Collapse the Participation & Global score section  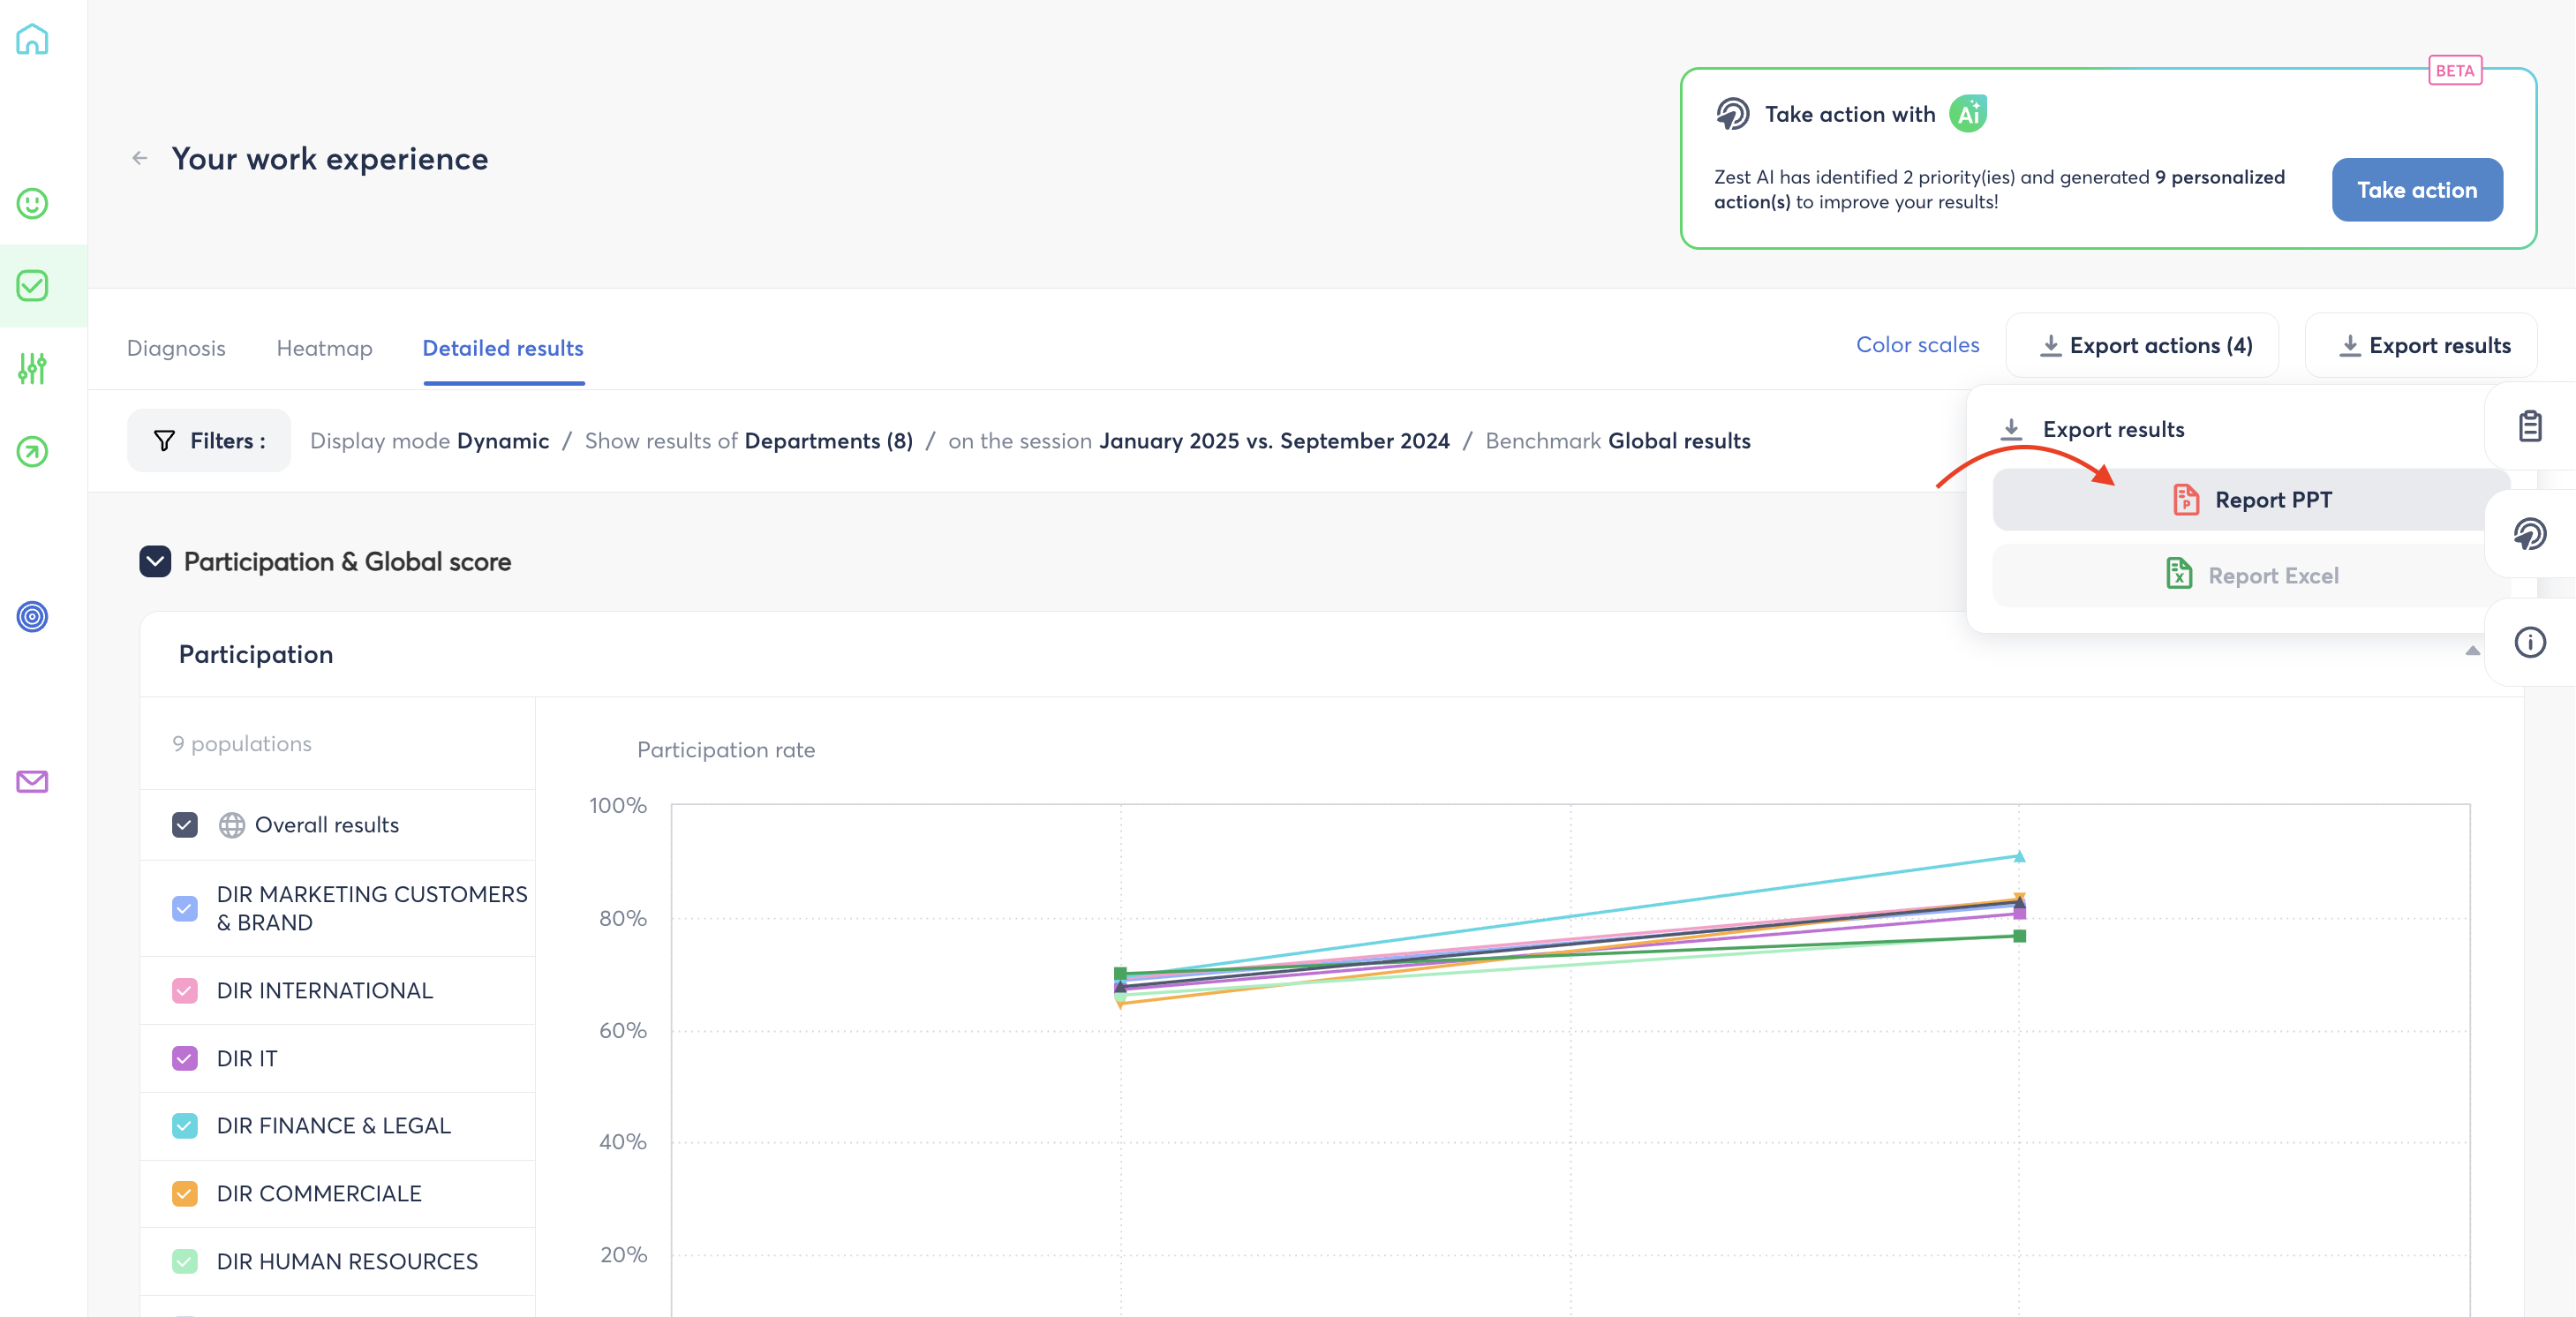pos(155,561)
